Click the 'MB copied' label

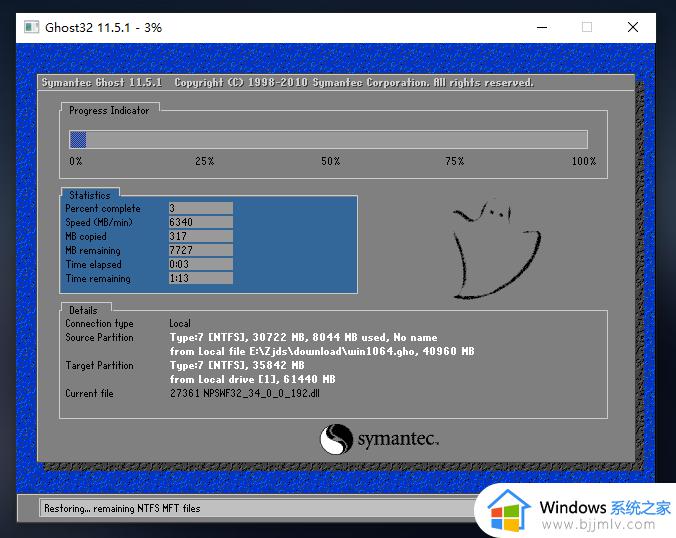[86, 236]
